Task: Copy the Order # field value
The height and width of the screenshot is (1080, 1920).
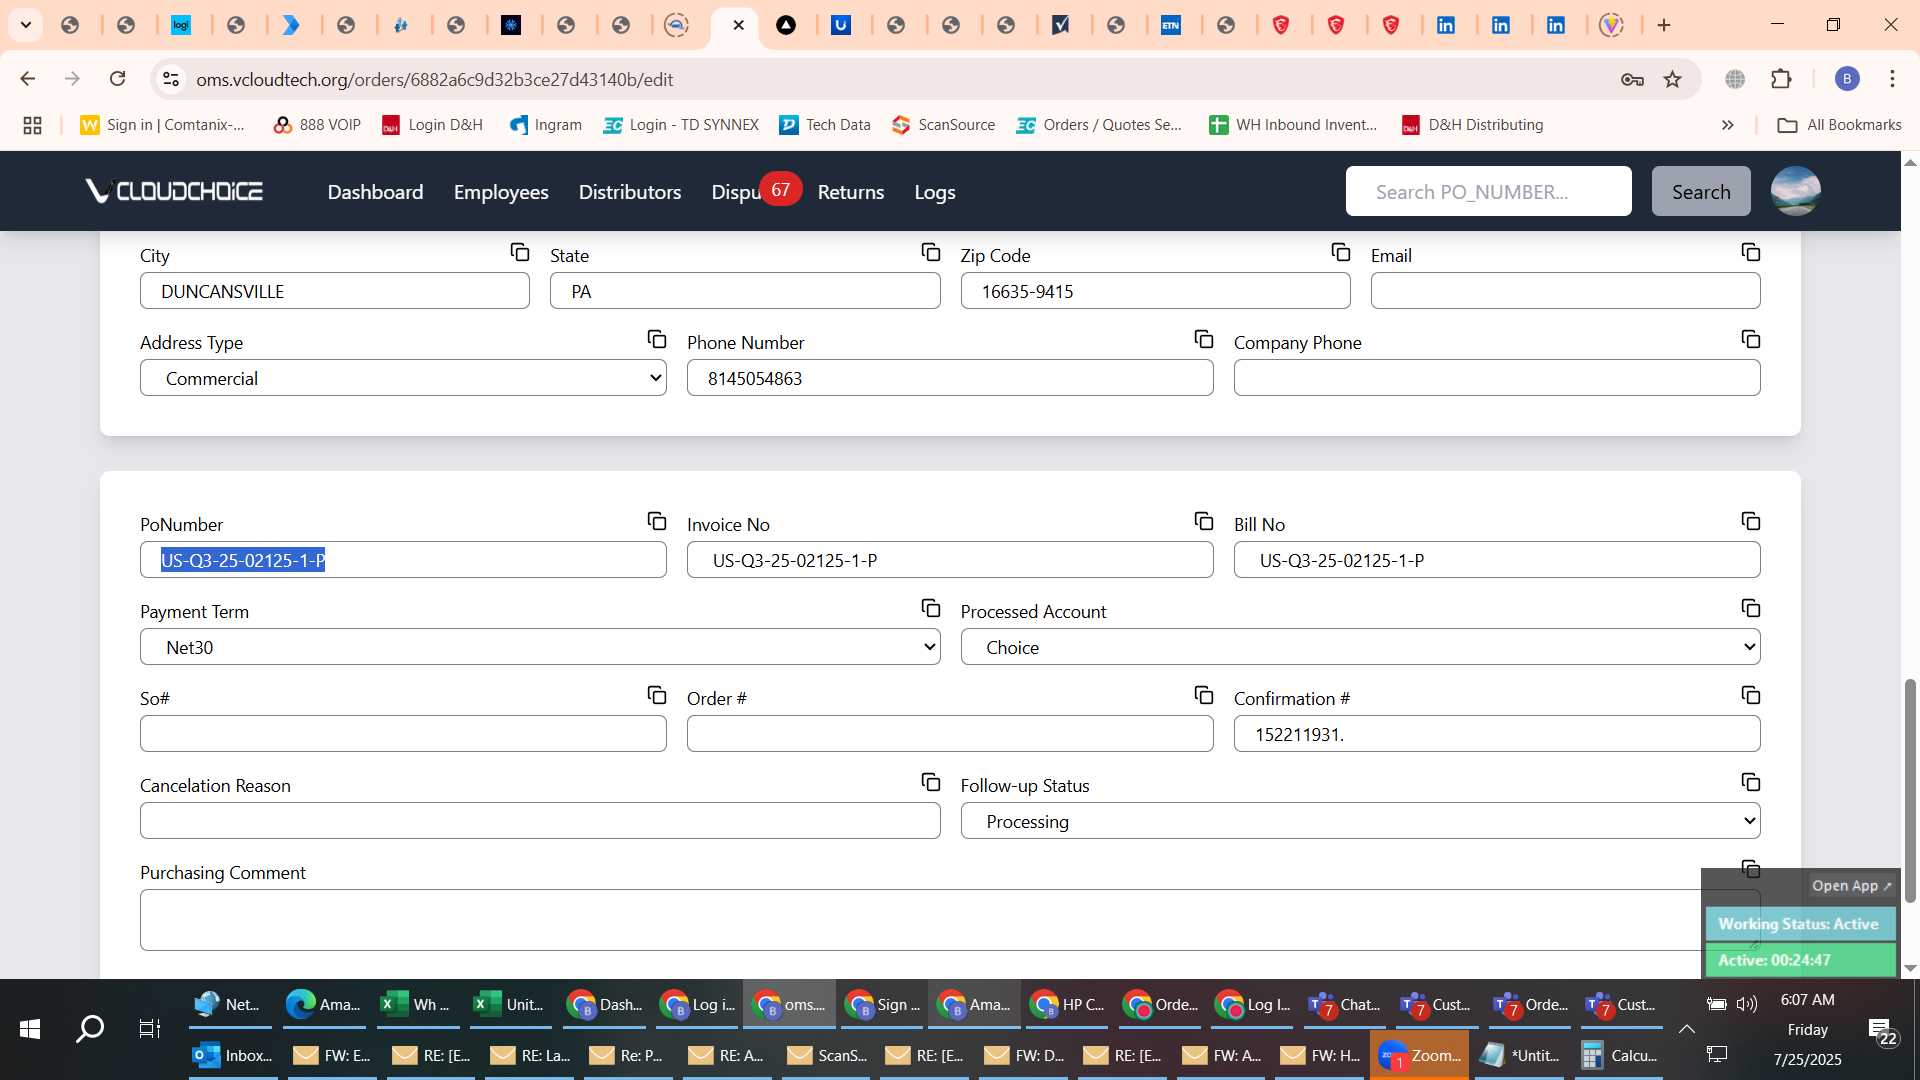Action: (1204, 695)
